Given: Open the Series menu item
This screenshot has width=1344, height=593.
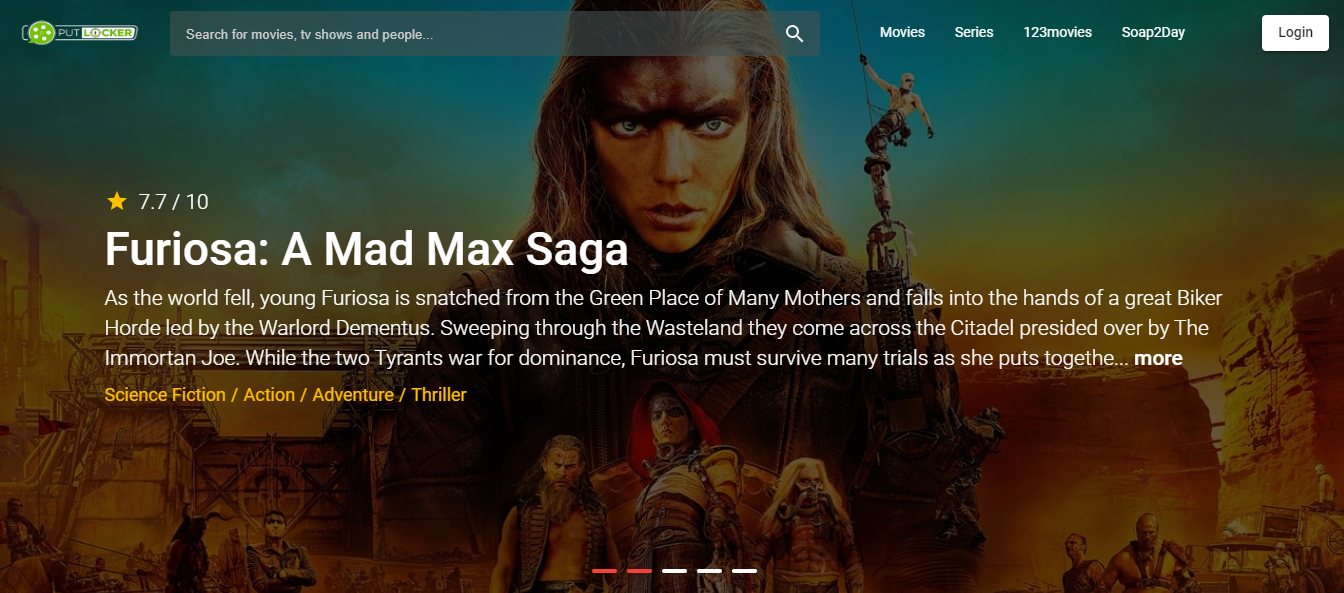Looking at the screenshot, I should pyautogui.click(x=974, y=32).
